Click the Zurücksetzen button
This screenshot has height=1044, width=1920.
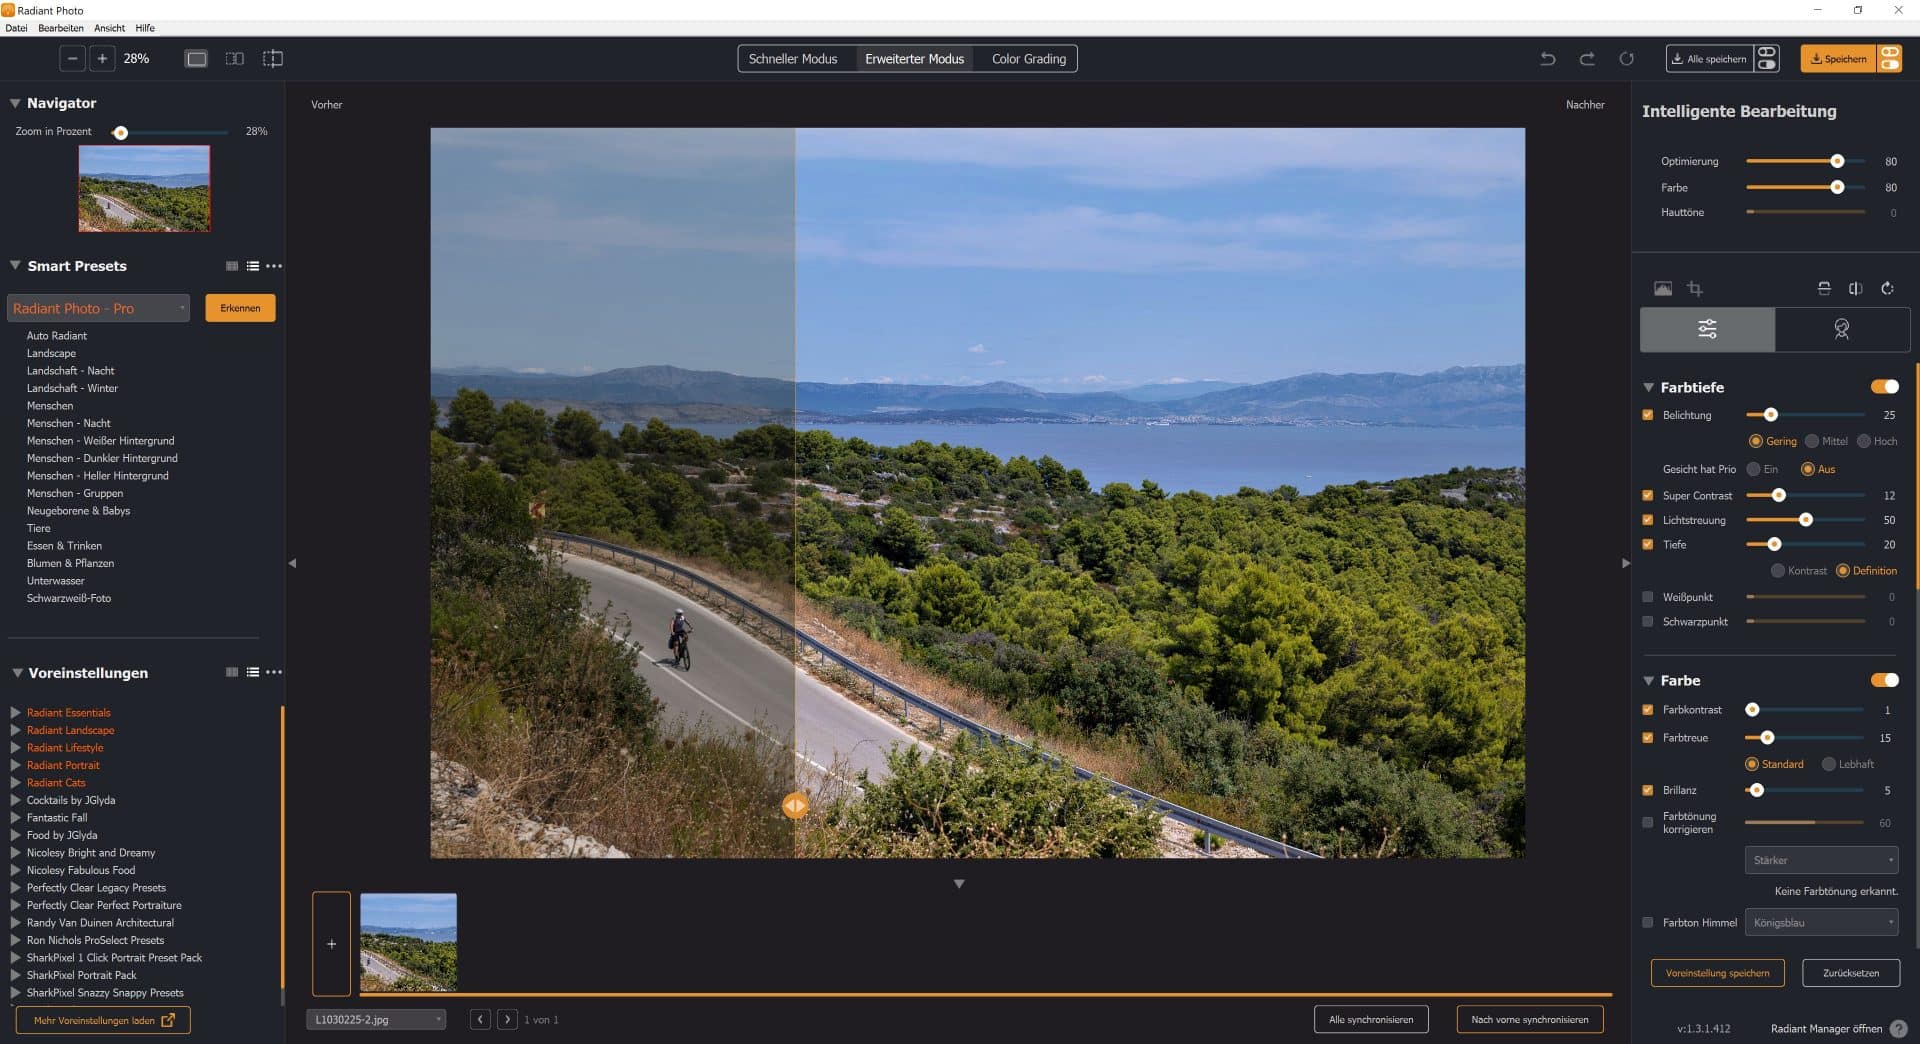(1850, 973)
